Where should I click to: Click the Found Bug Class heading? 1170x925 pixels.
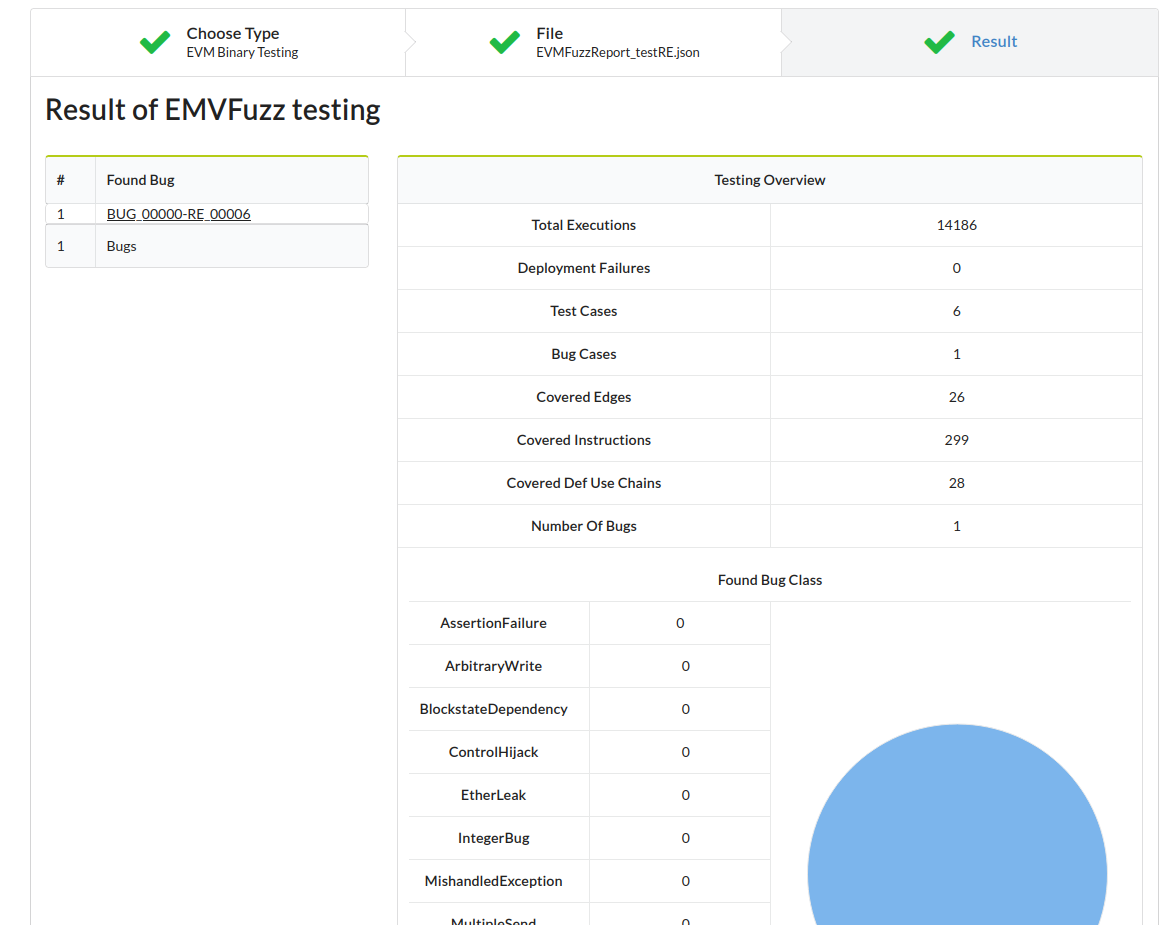coord(769,580)
